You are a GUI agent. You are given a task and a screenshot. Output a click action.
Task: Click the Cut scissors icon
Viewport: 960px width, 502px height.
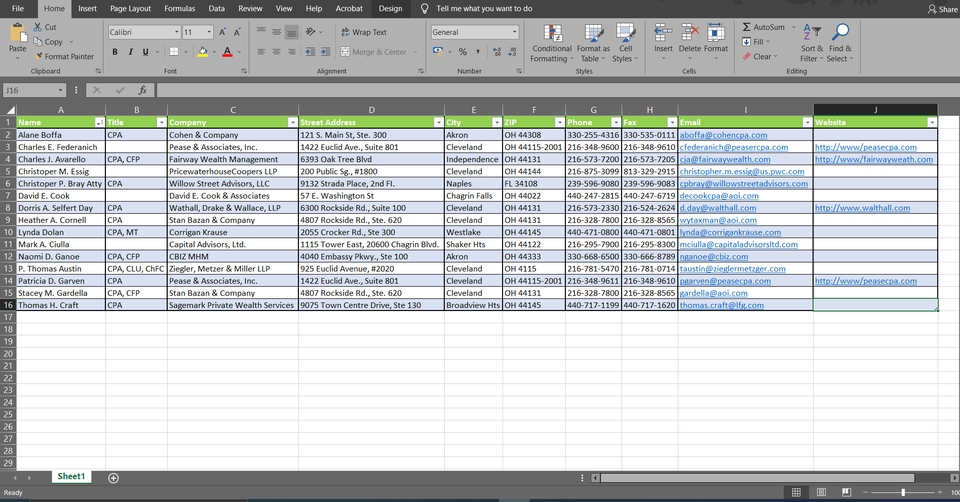point(38,27)
